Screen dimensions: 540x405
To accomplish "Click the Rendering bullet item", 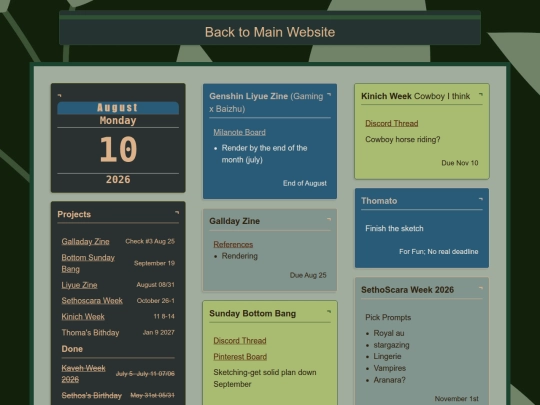I will [x=240, y=256].
